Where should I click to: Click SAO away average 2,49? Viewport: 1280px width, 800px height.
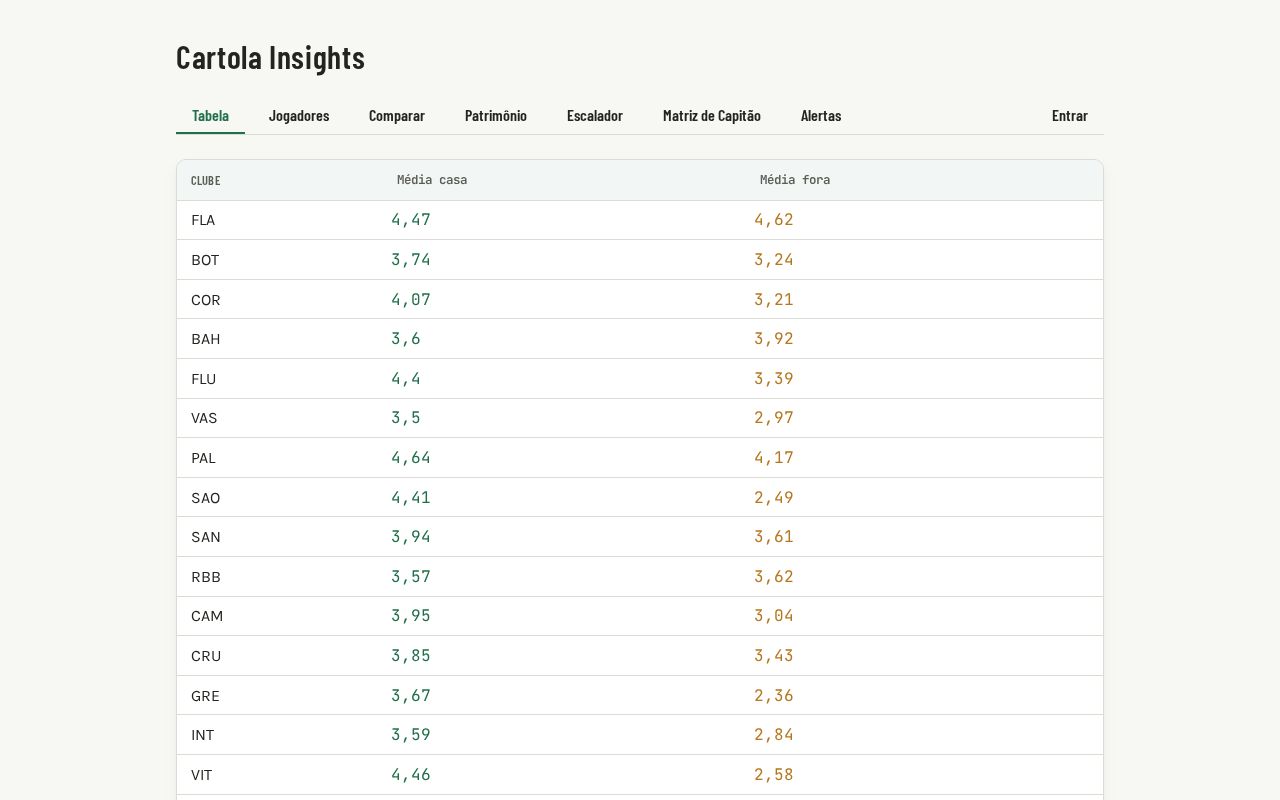[x=774, y=498]
